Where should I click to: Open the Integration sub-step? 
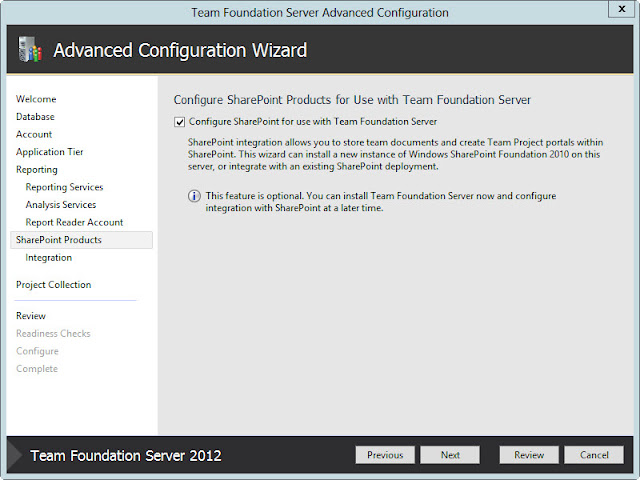click(48, 258)
